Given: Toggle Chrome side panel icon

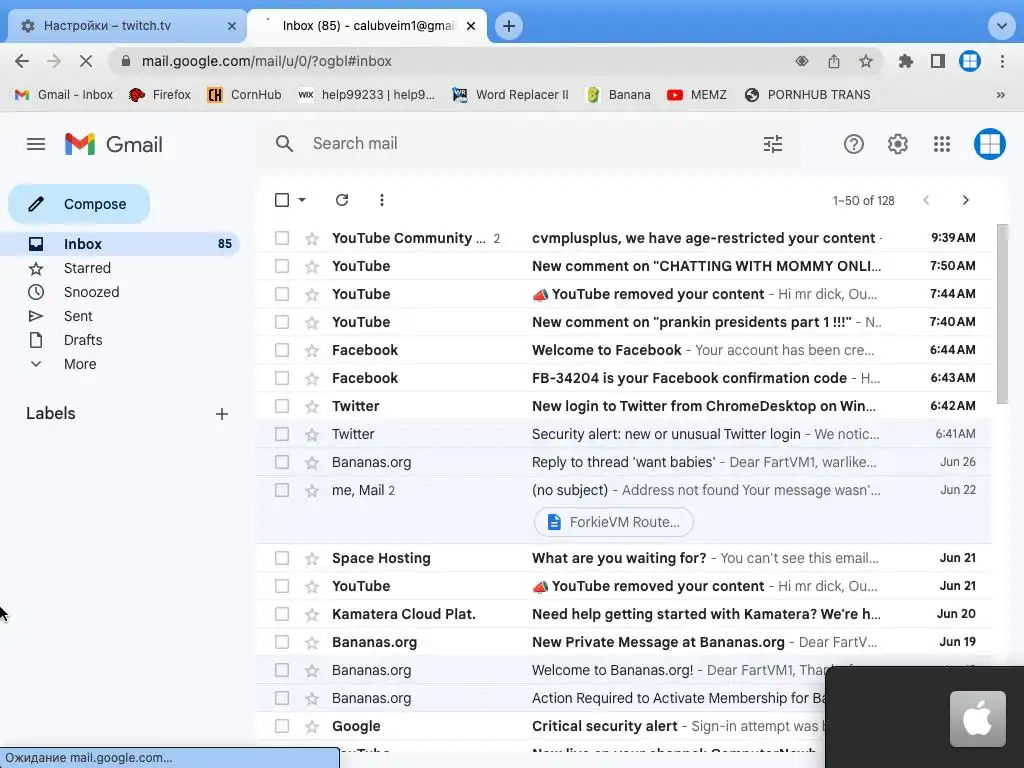Looking at the screenshot, I should click(x=938, y=61).
